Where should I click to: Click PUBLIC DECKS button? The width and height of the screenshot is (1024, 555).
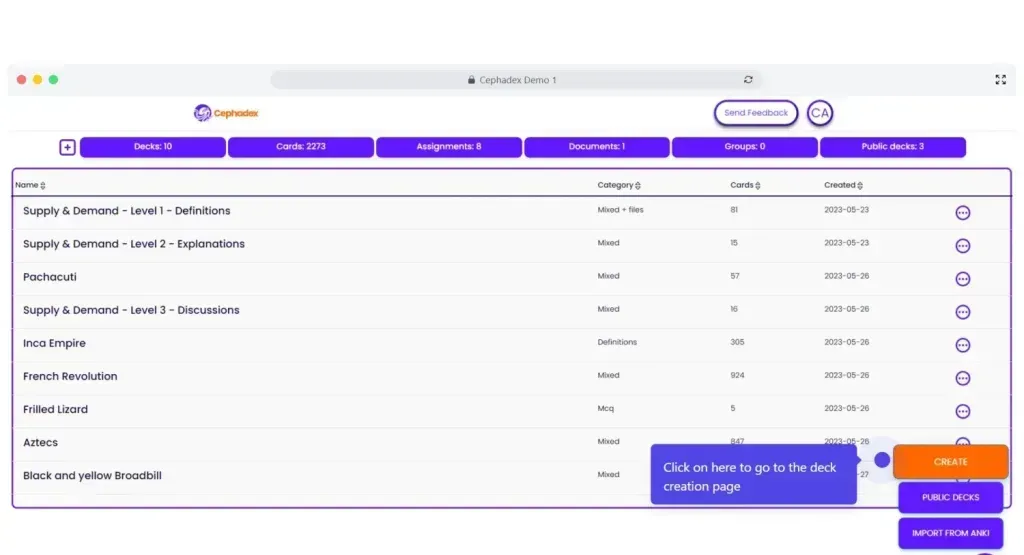(950, 498)
